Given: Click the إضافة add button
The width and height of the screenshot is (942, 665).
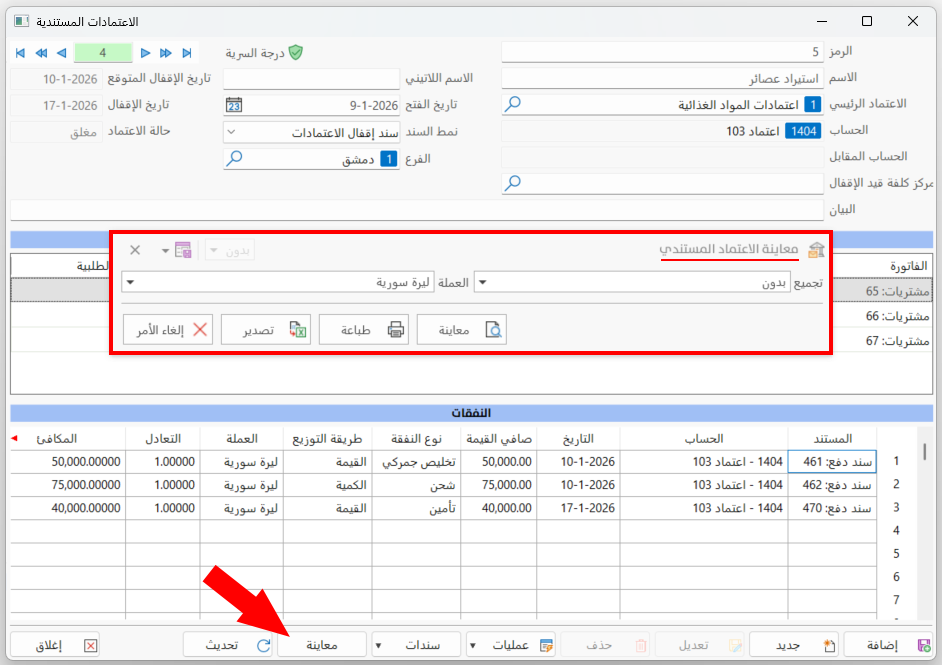Looking at the screenshot, I should [888, 645].
